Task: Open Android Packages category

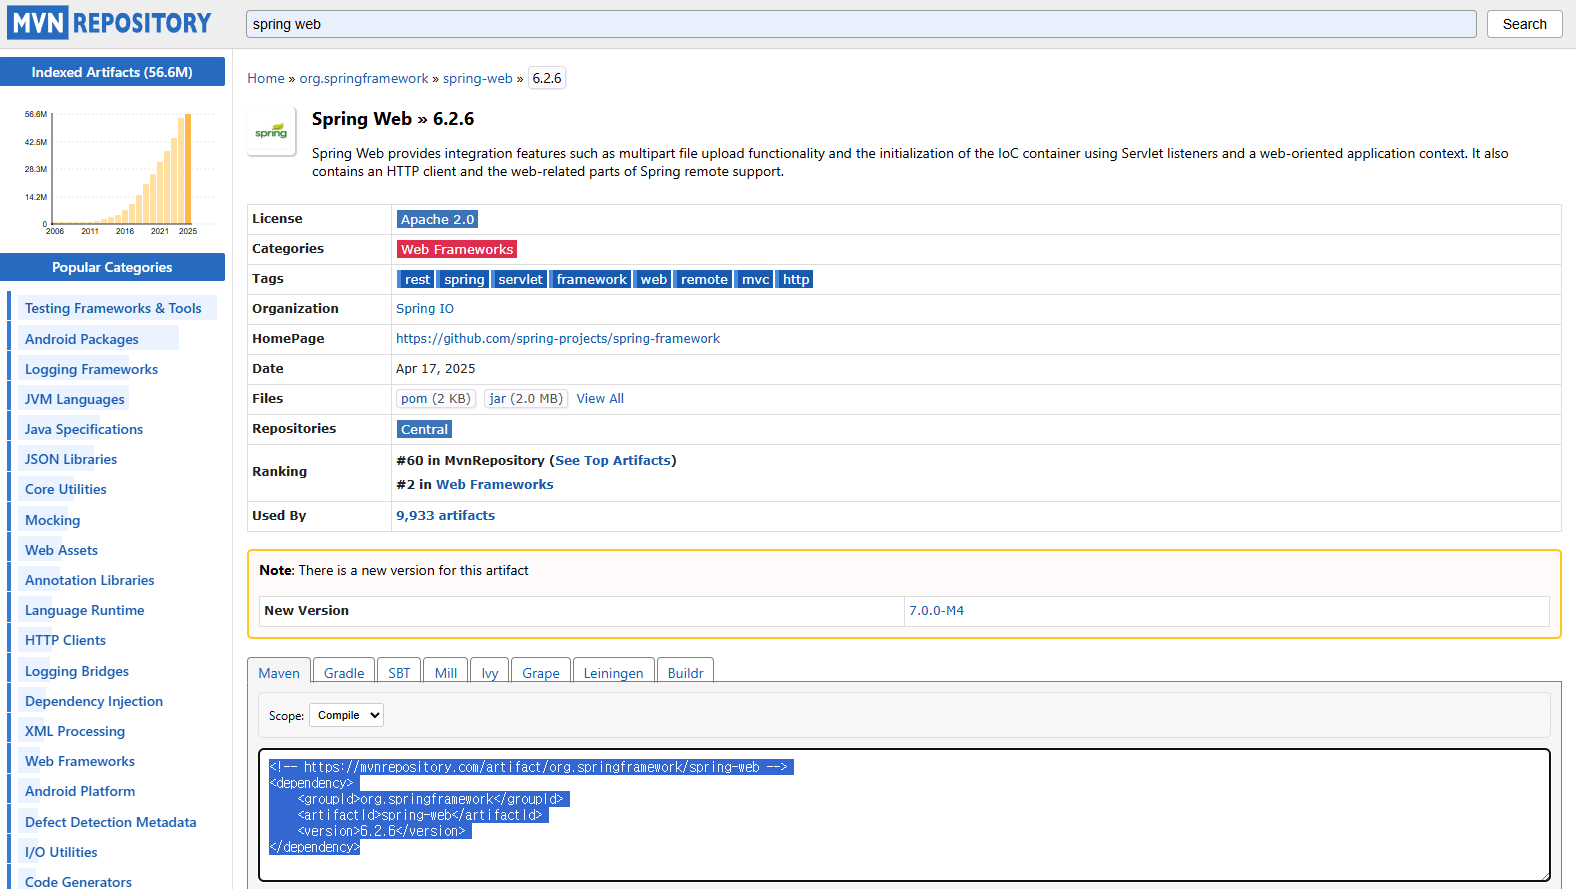Action: 82,339
